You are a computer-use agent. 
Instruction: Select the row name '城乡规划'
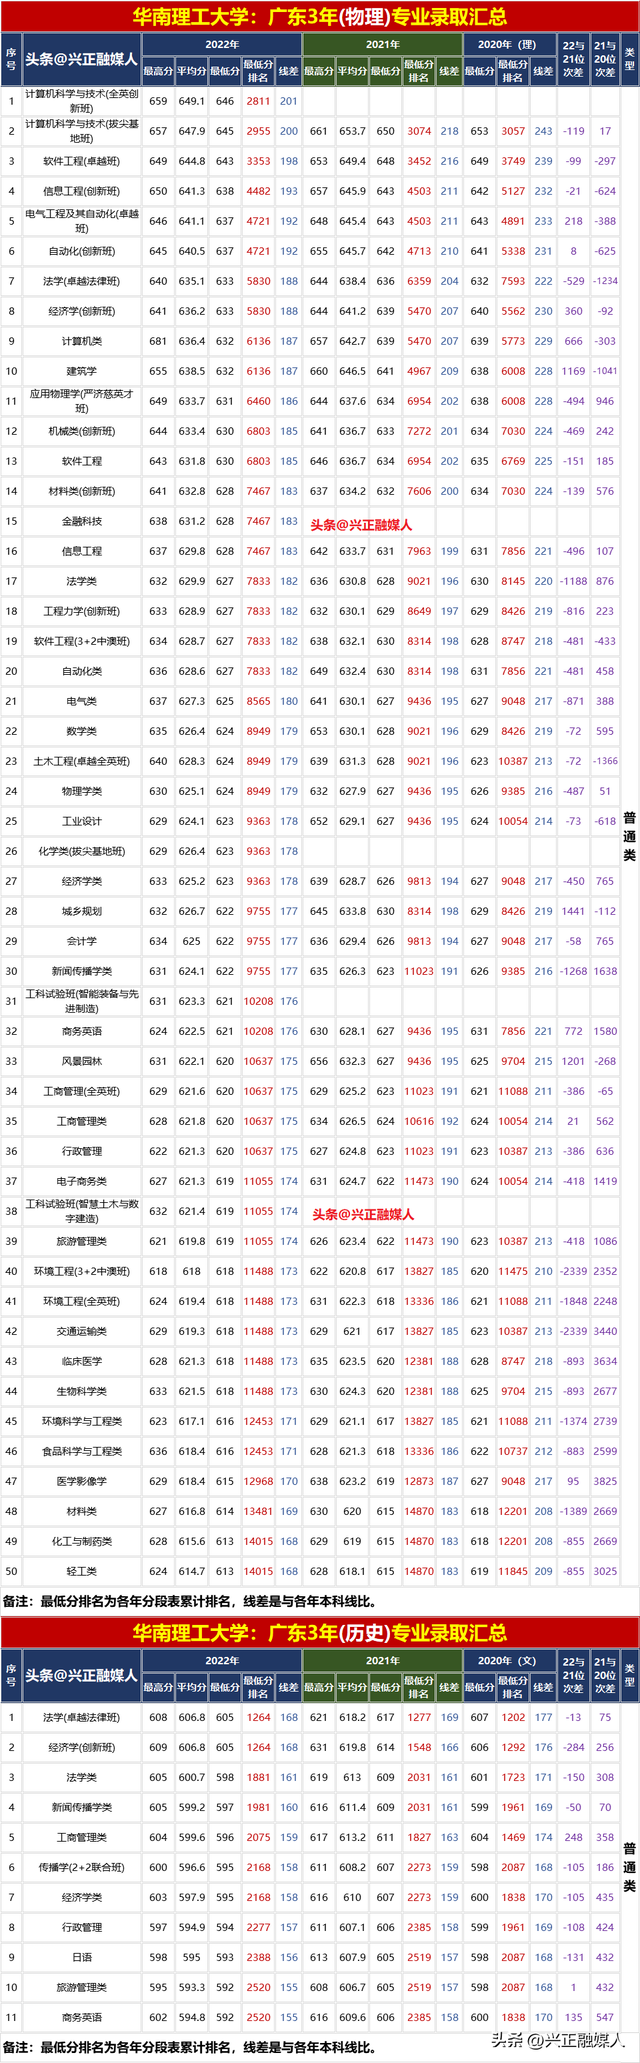pyautogui.click(x=81, y=911)
